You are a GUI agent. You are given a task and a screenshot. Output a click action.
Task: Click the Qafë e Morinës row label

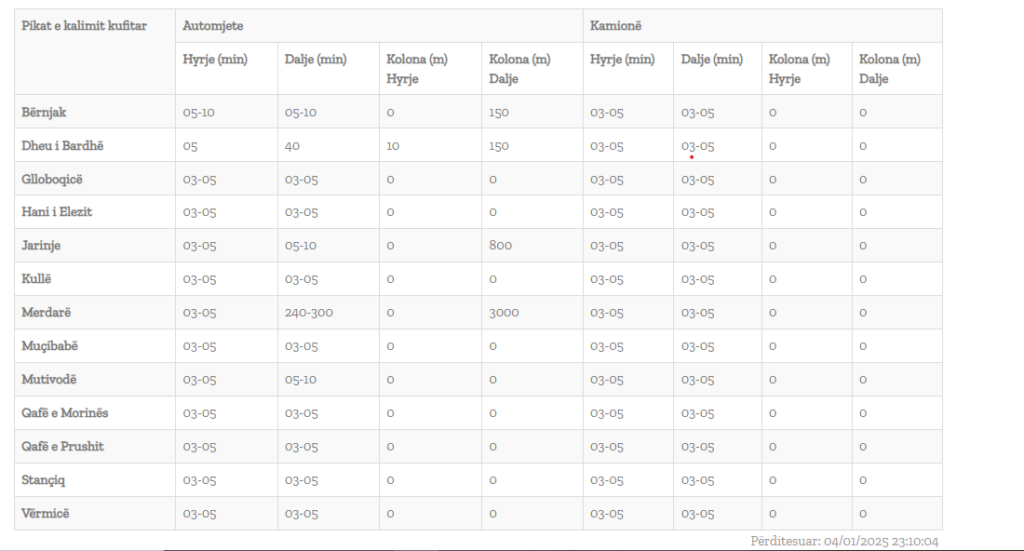click(x=65, y=413)
